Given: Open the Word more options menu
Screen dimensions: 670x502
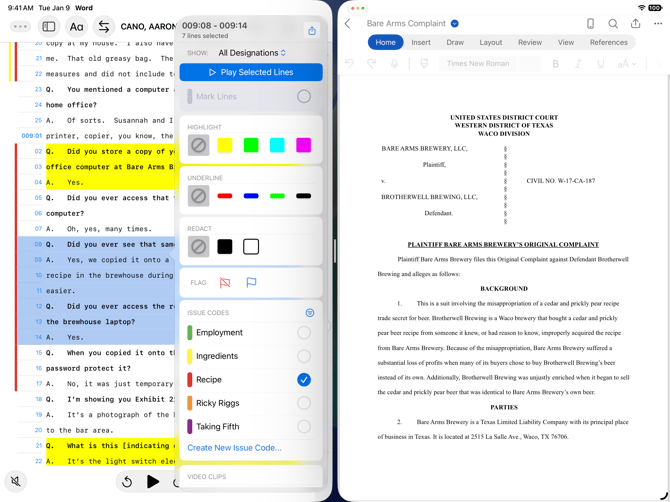Looking at the screenshot, I should coord(658,24).
